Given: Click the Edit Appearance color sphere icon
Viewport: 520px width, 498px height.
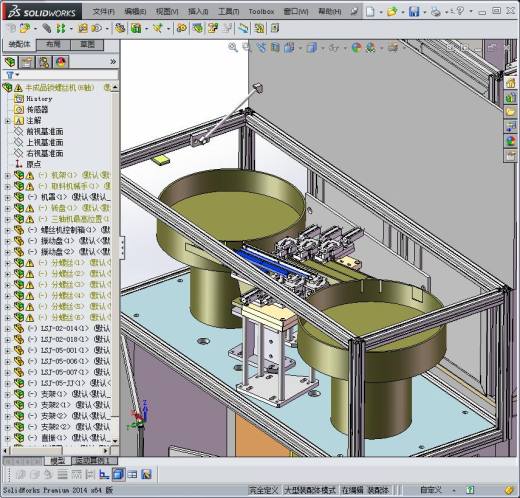Looking at the screenshot, I should pos(357,48).
